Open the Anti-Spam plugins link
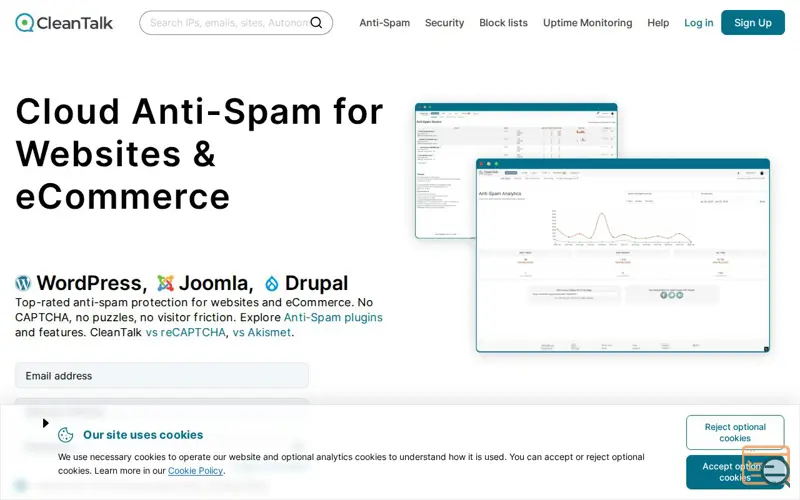 333,317
